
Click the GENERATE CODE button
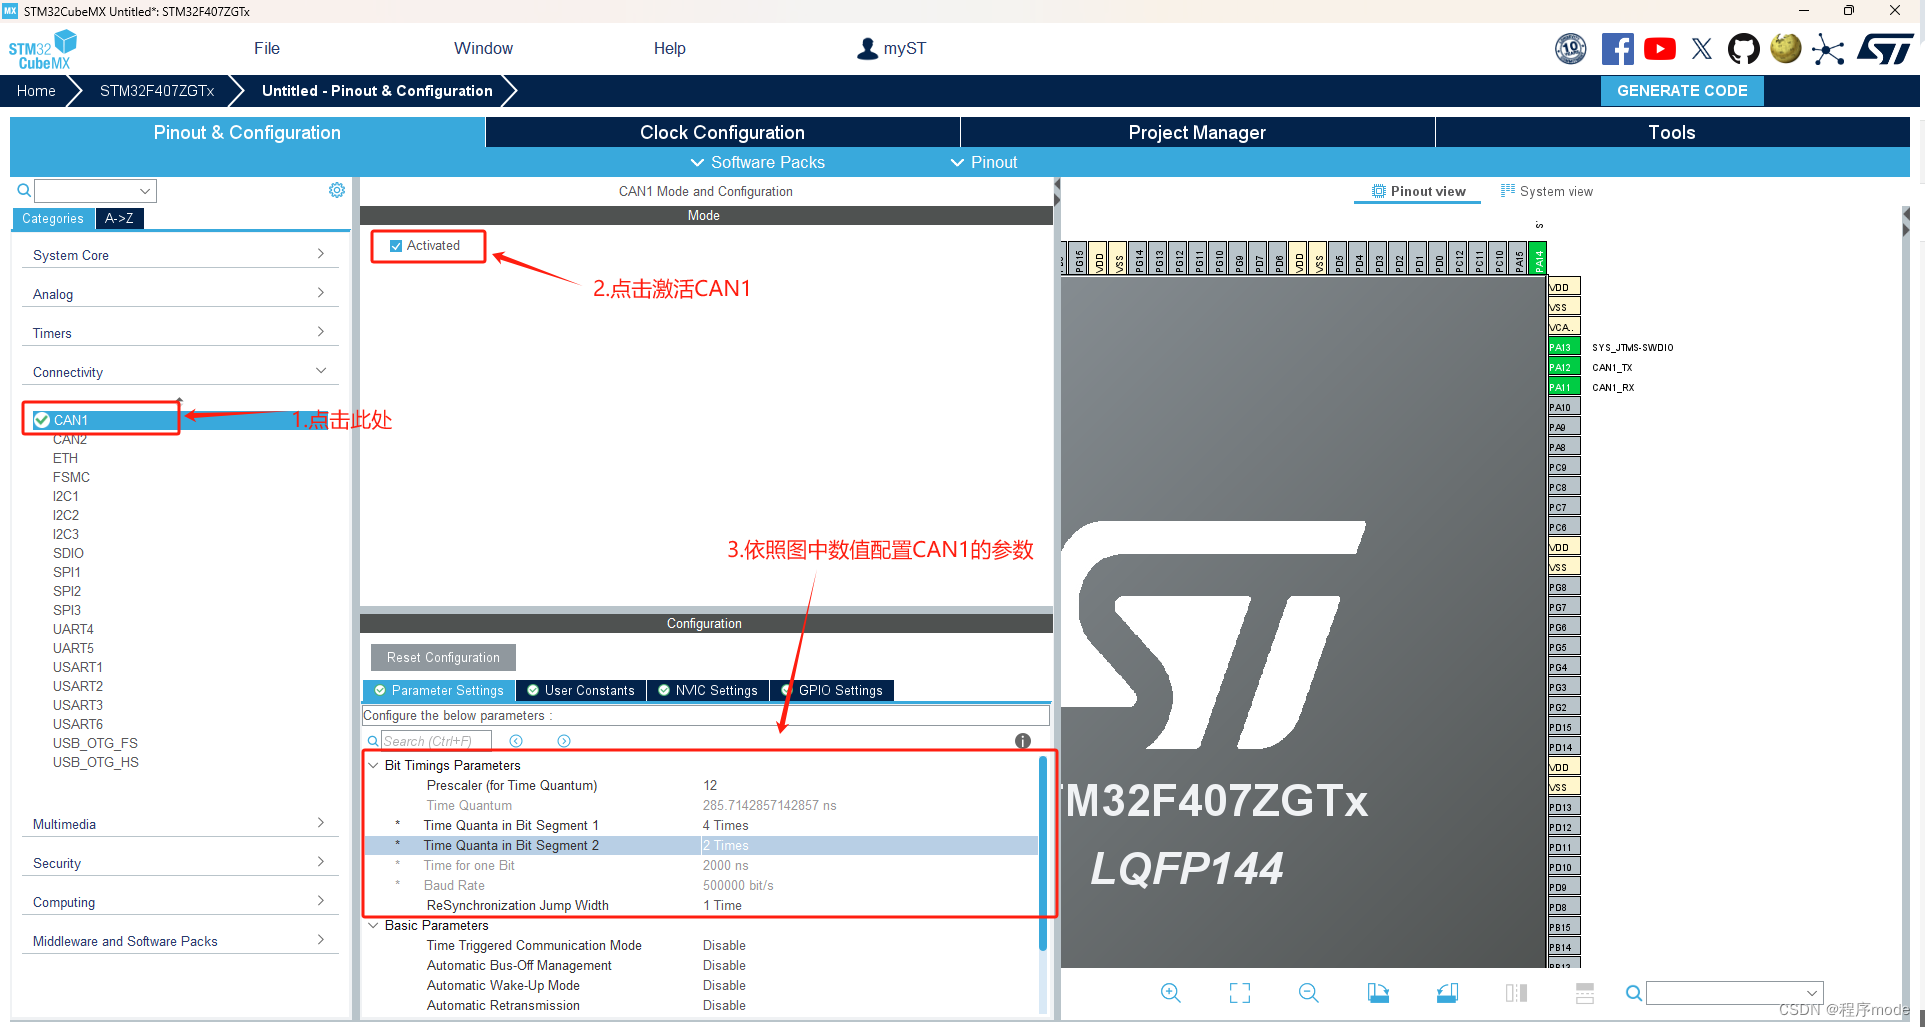1682,90
